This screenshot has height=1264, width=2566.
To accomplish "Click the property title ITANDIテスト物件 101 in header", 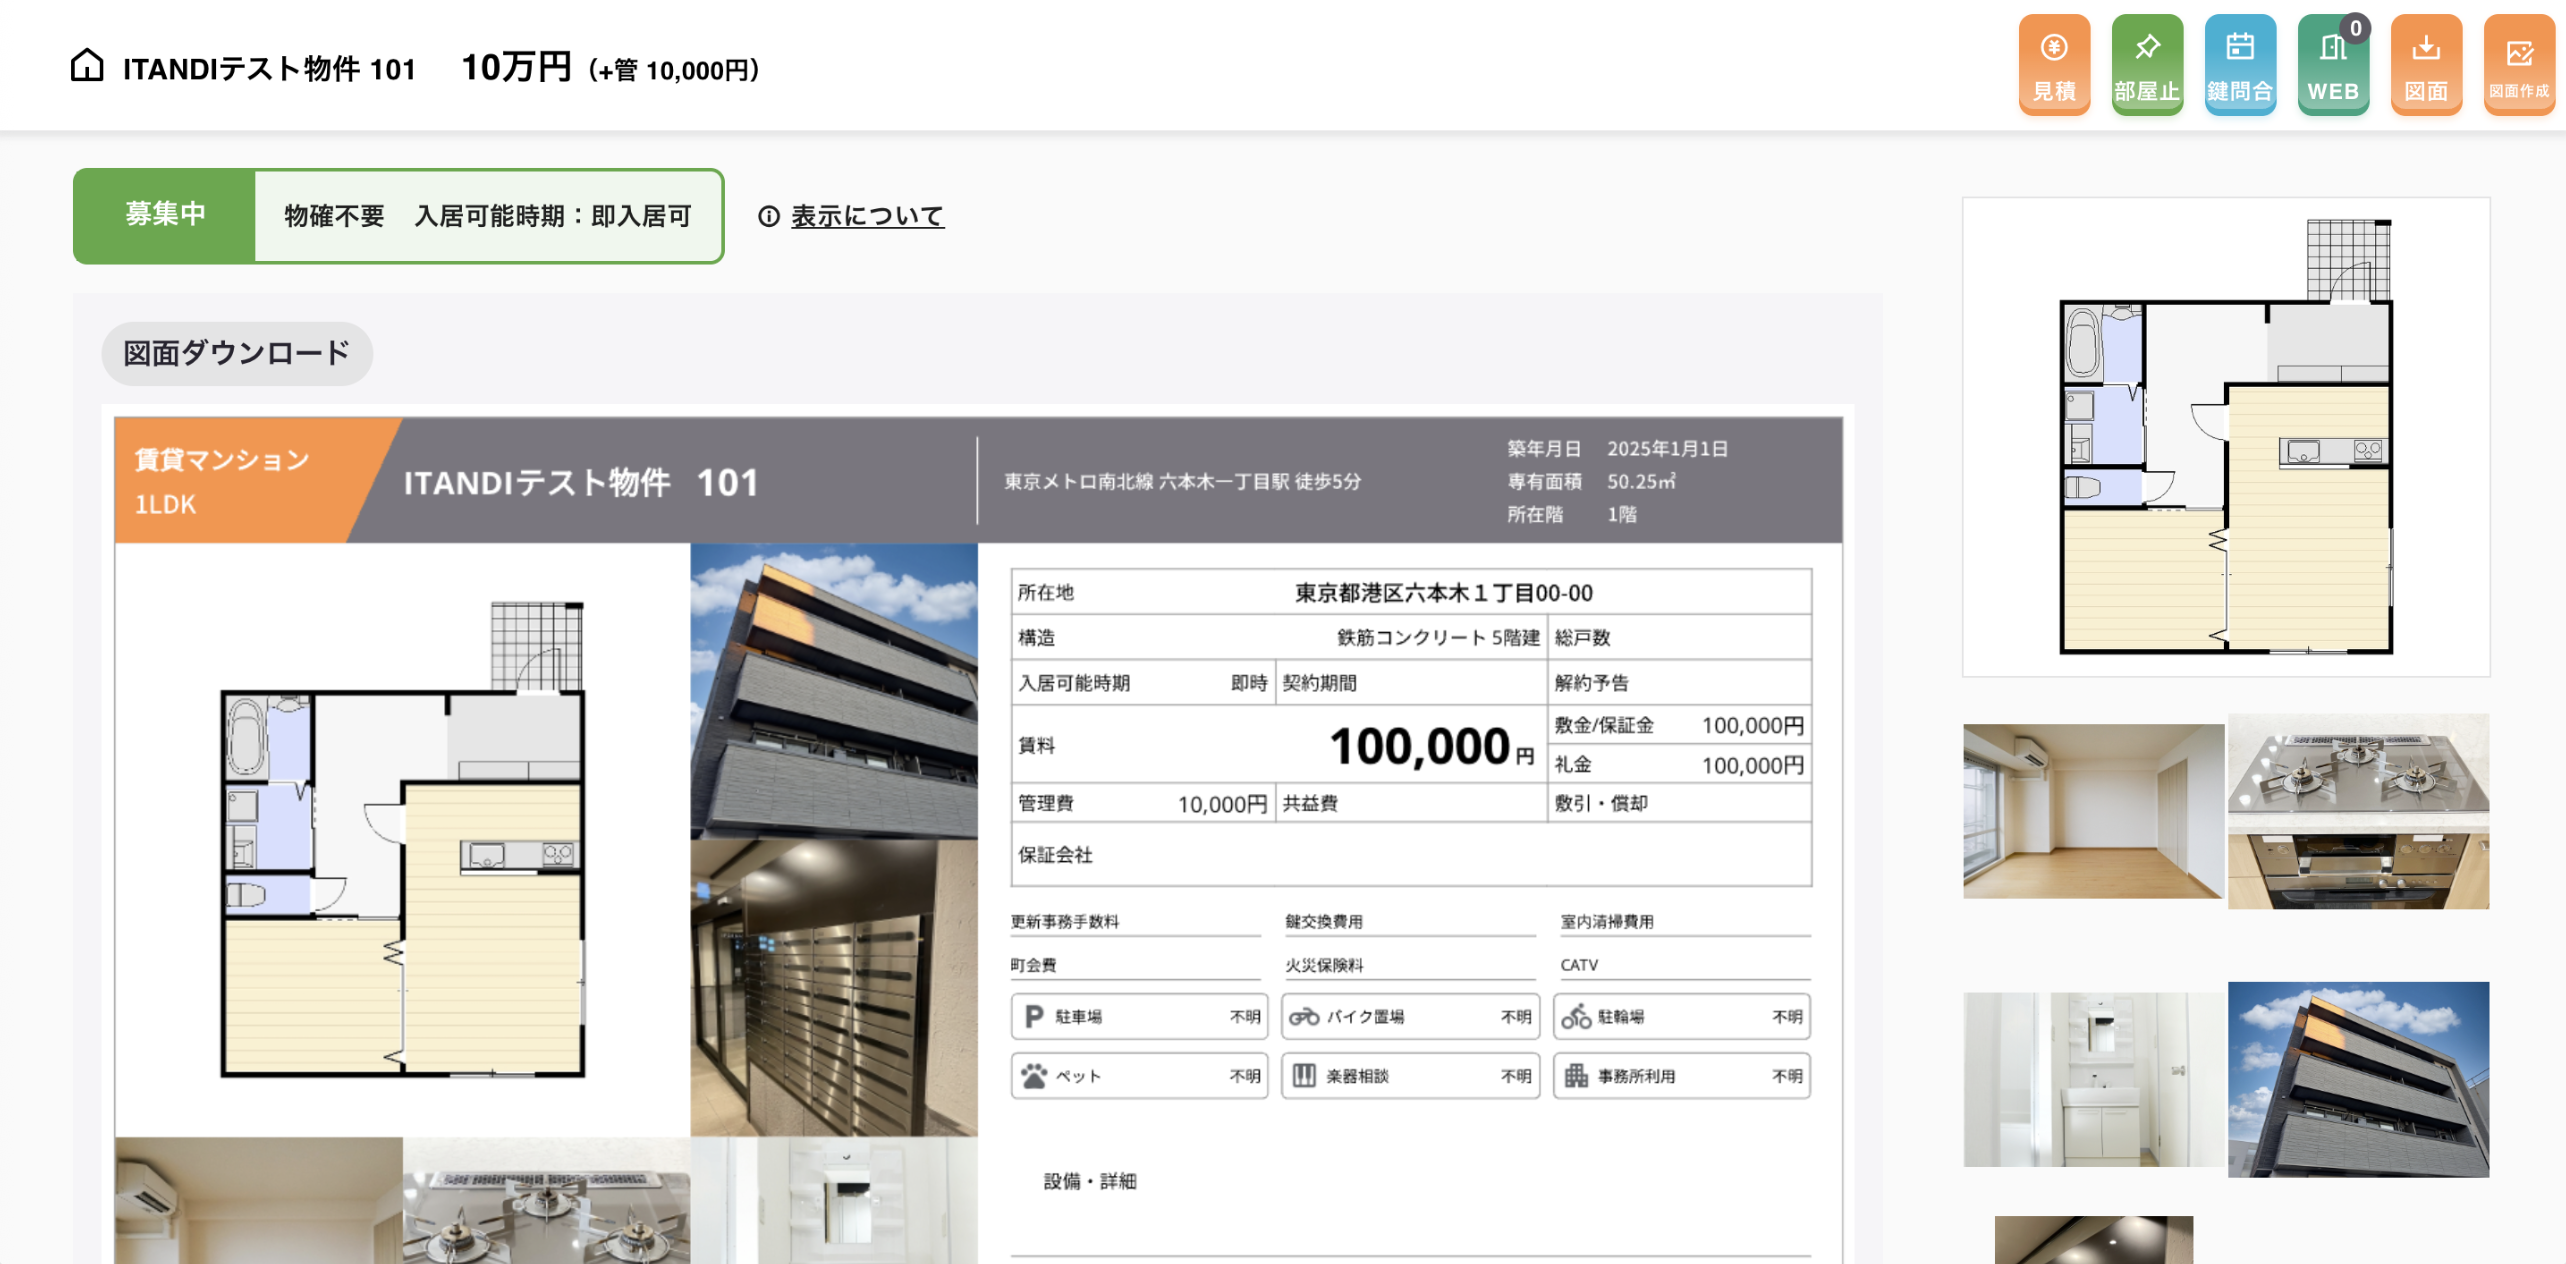I will pyautogui.click(x=269, y=69).
